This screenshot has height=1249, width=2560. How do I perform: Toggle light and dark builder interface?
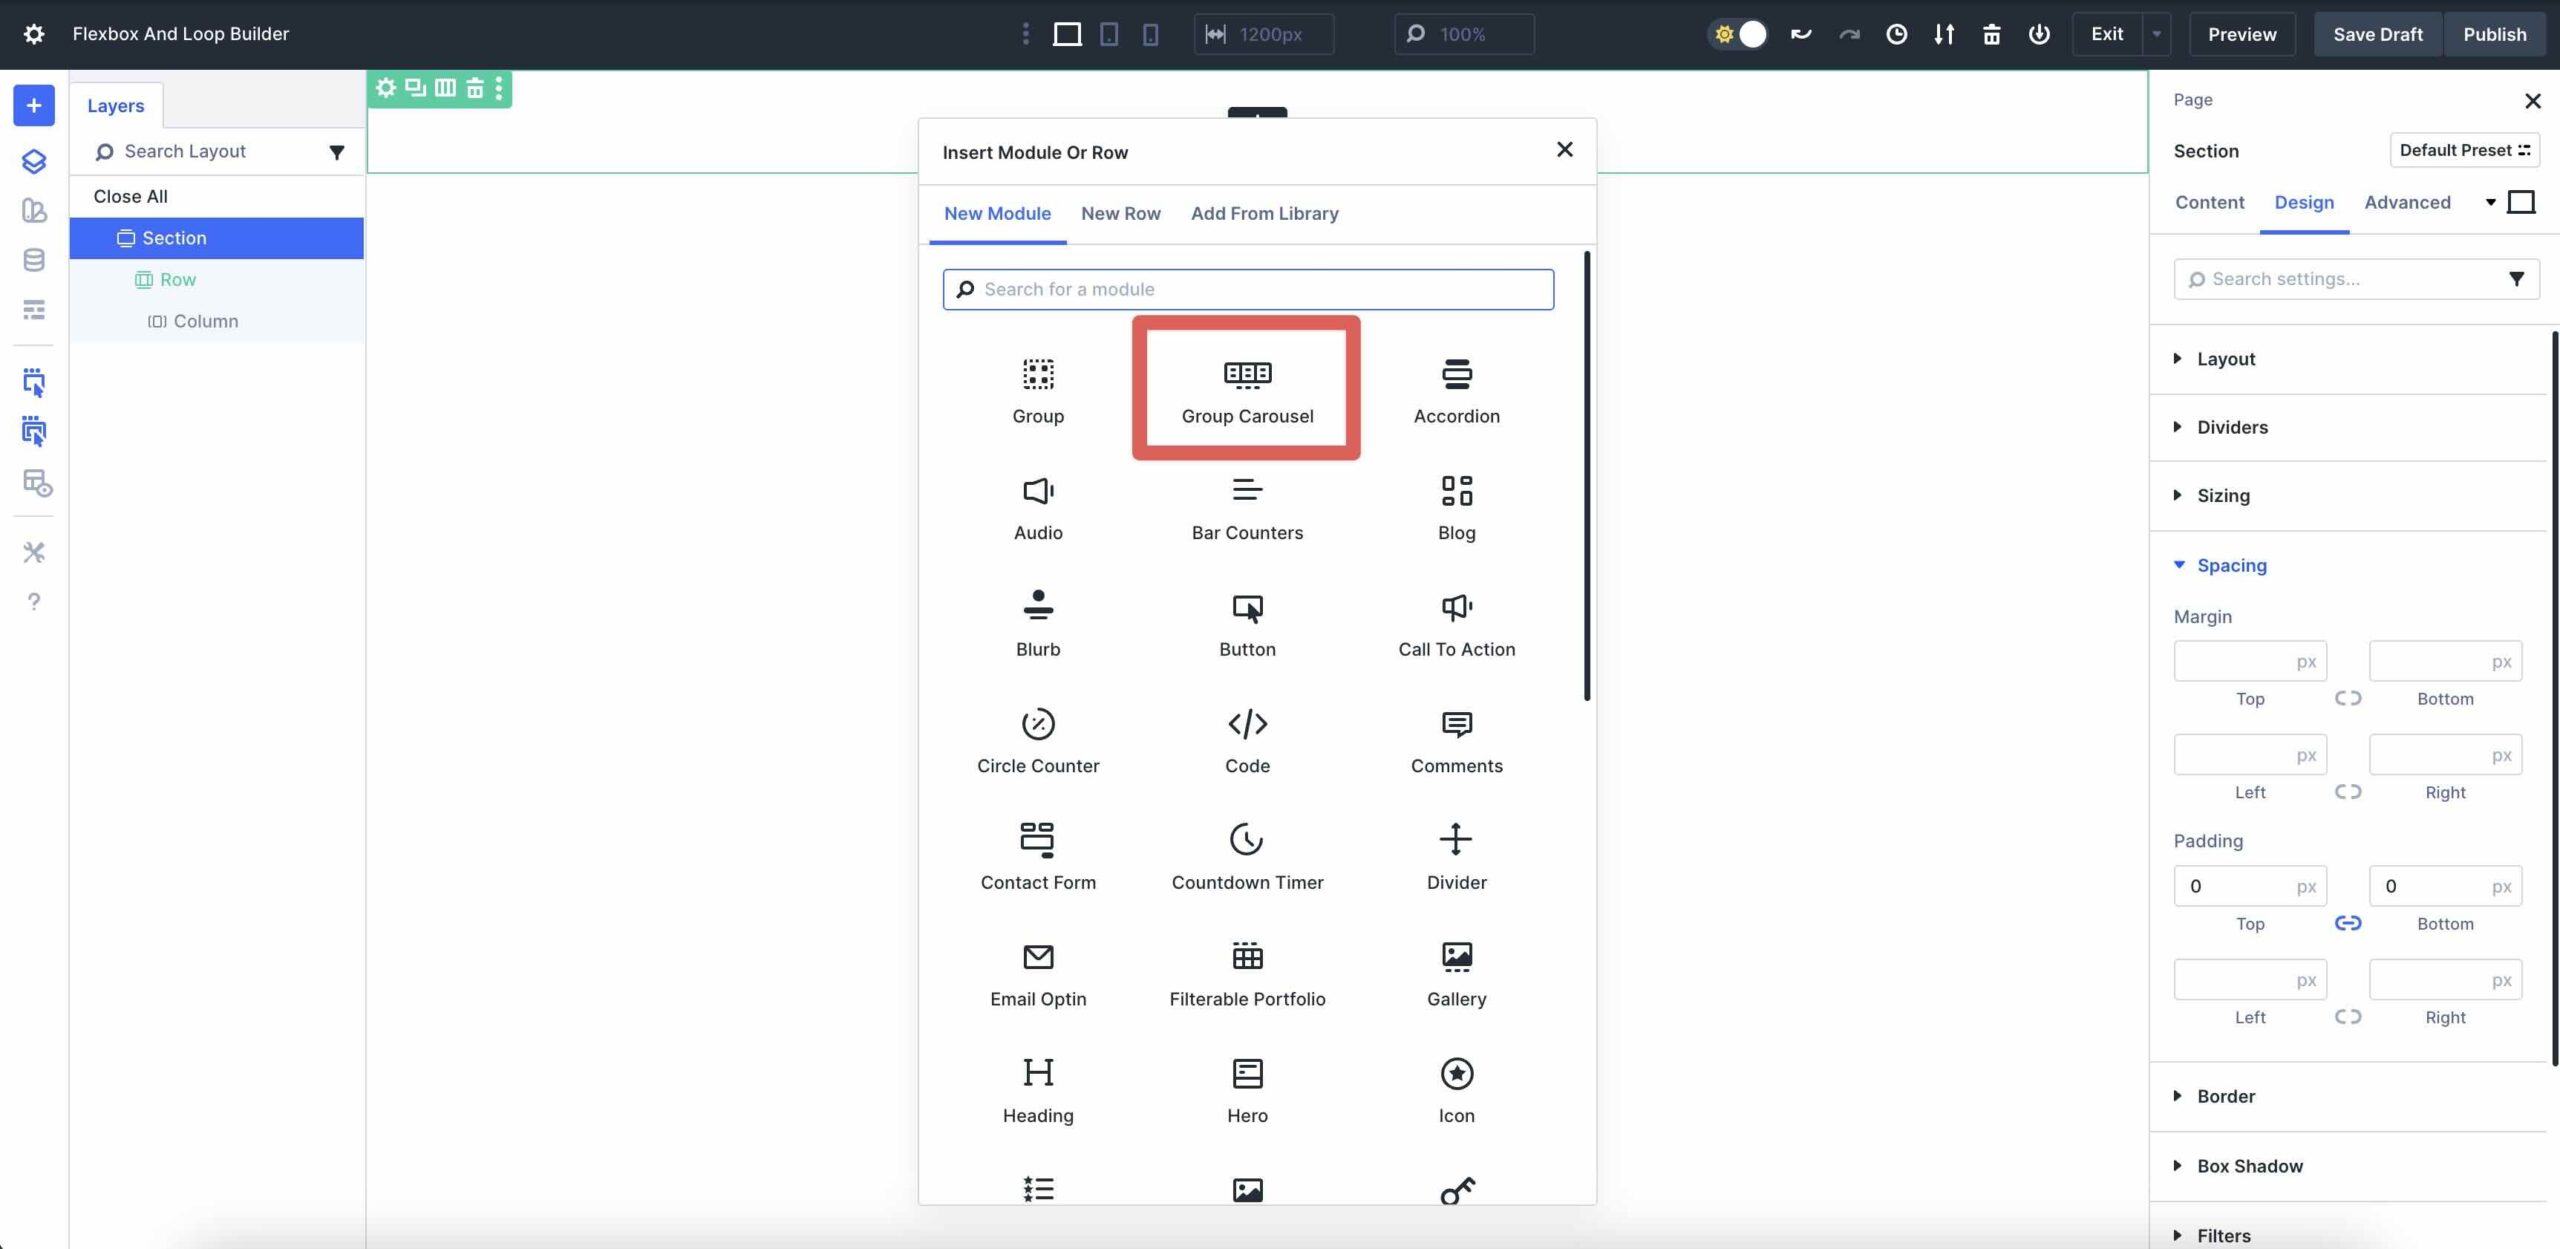tap(1739, 33)
